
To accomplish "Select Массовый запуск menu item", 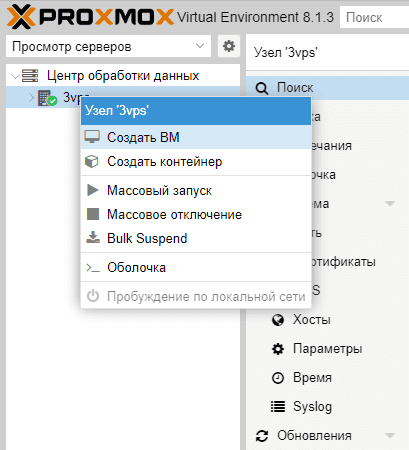I will 196,190.
